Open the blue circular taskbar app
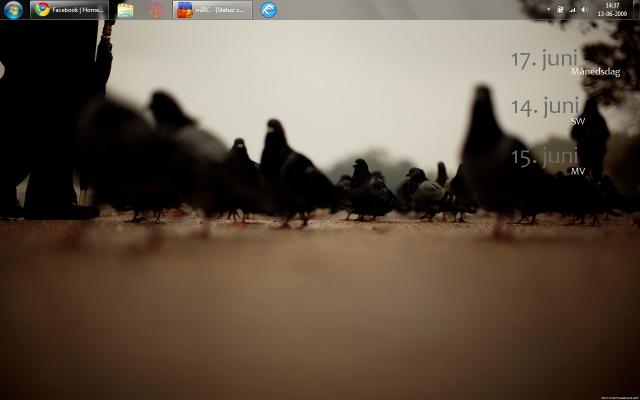 pyautogui.click(x=268, y=10)
